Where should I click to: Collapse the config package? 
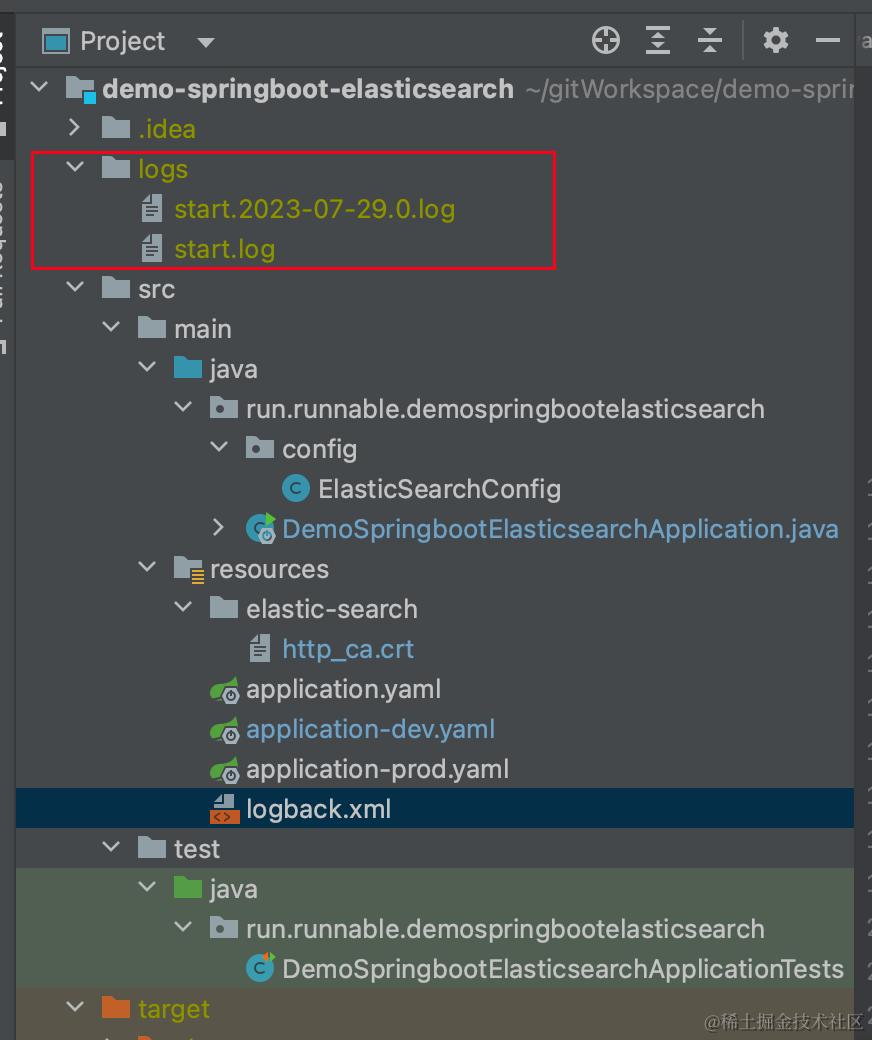coord(219,446)
